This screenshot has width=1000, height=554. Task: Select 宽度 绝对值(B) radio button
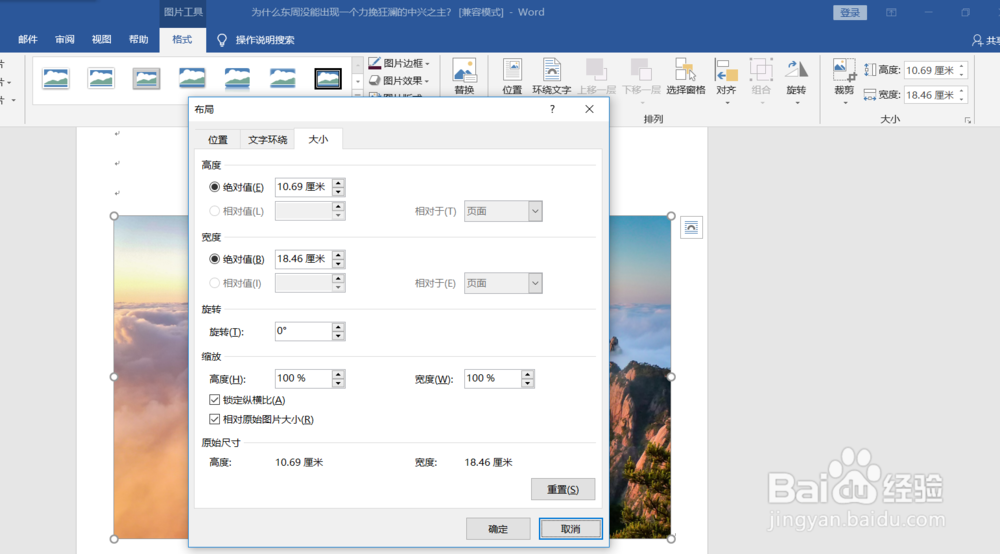tap(214, 259)
